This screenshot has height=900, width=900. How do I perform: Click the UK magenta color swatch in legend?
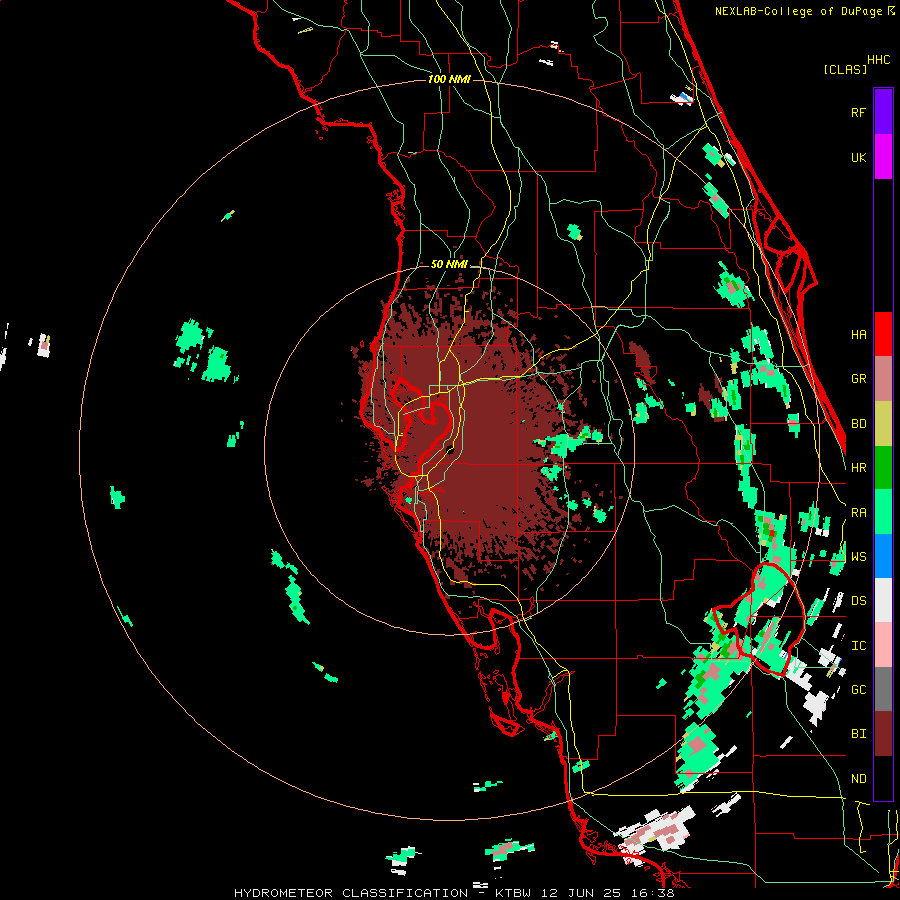pos(883,157)
